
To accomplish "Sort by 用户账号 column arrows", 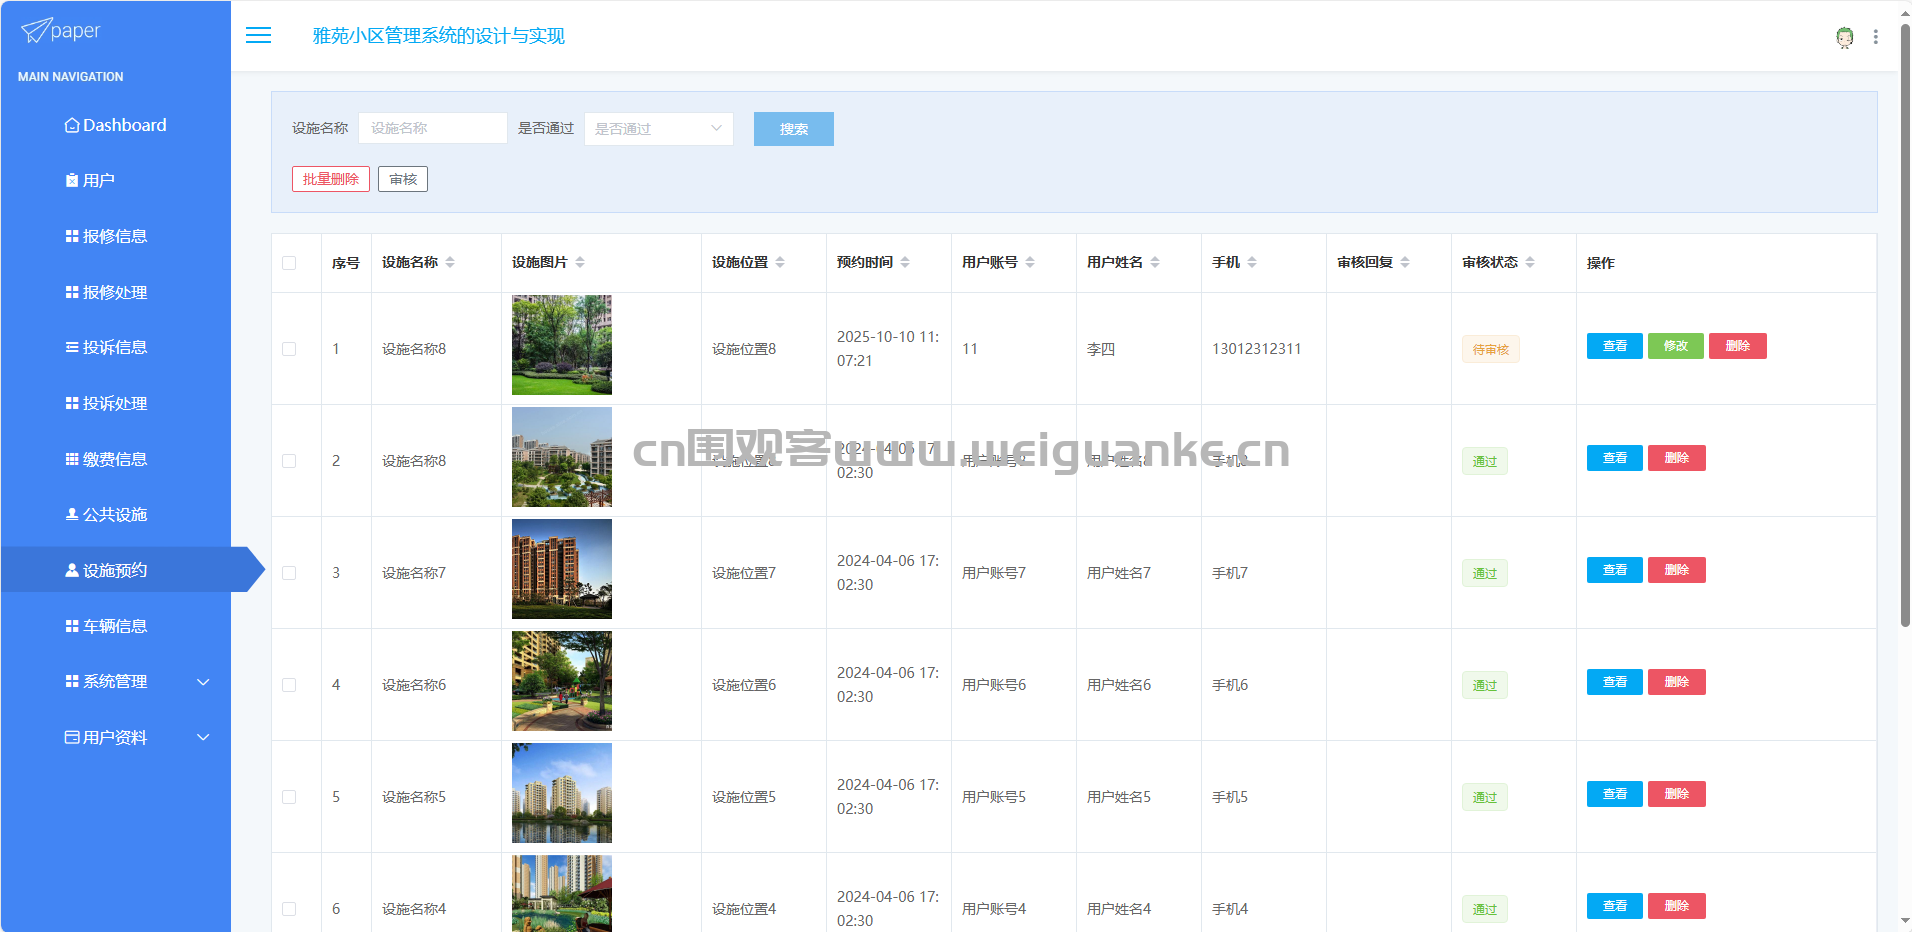I will [1030, 262].
